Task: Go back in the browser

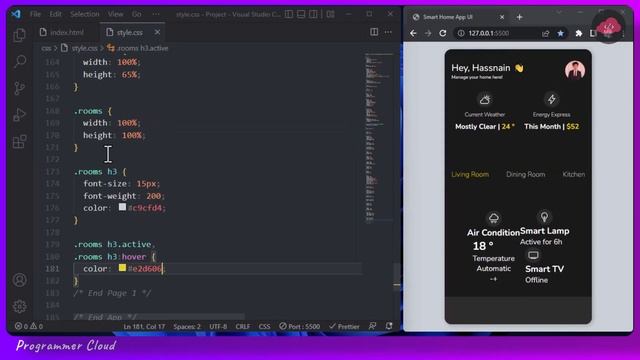Action: [x=413, y=33]
